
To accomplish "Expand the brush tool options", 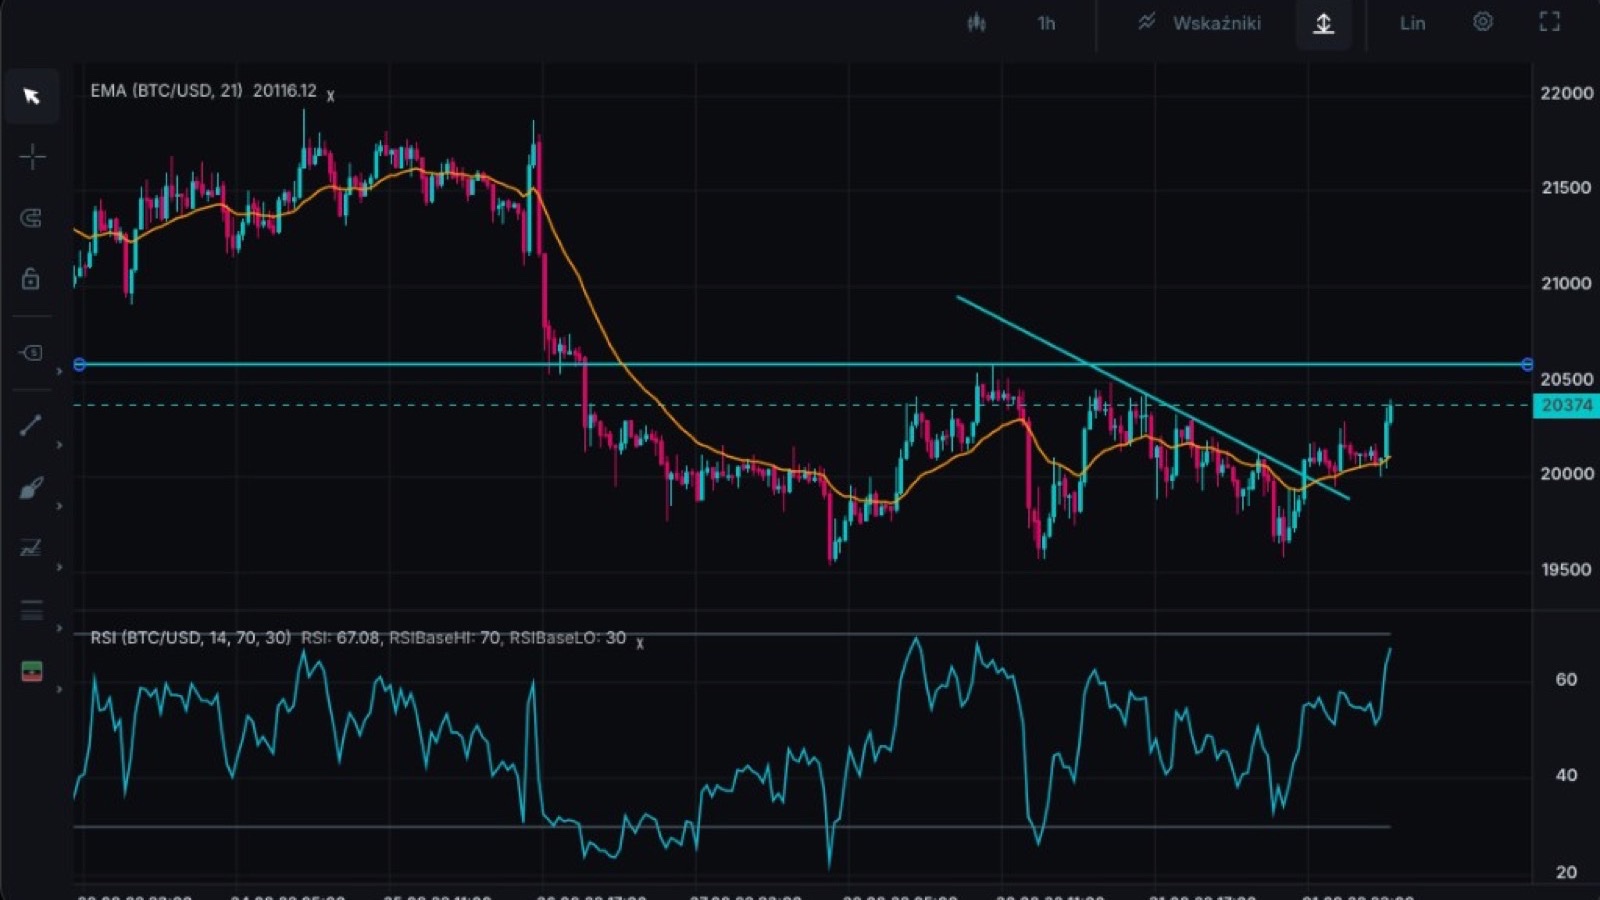I will point(59,506).
